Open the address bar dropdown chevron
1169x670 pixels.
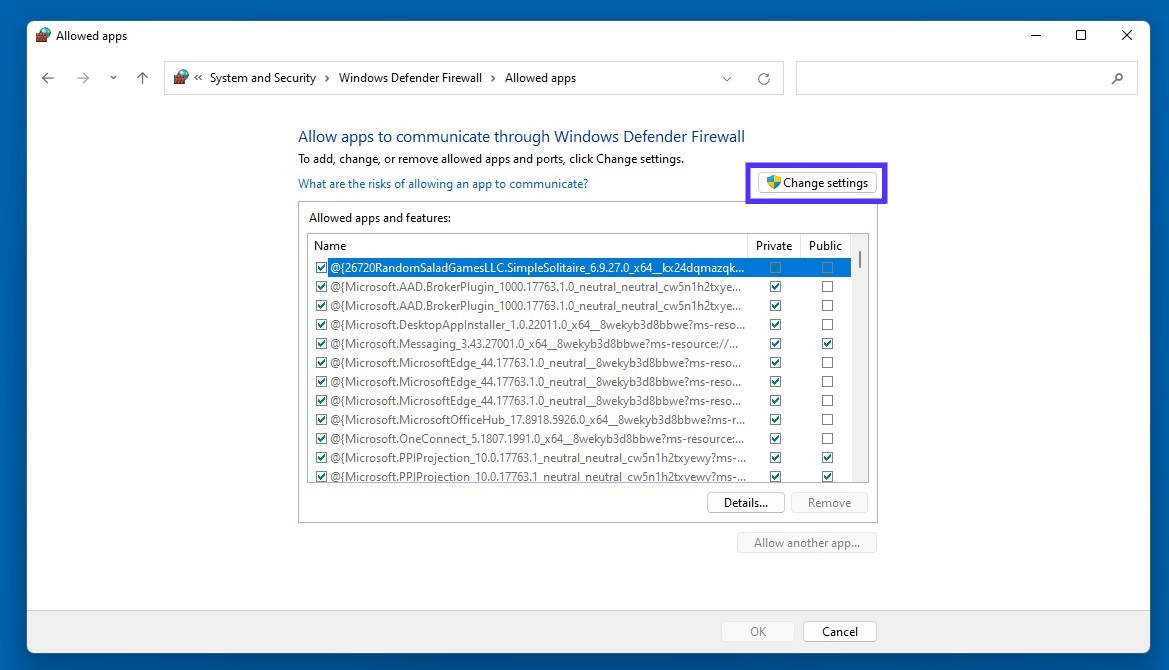pos(727,78)
